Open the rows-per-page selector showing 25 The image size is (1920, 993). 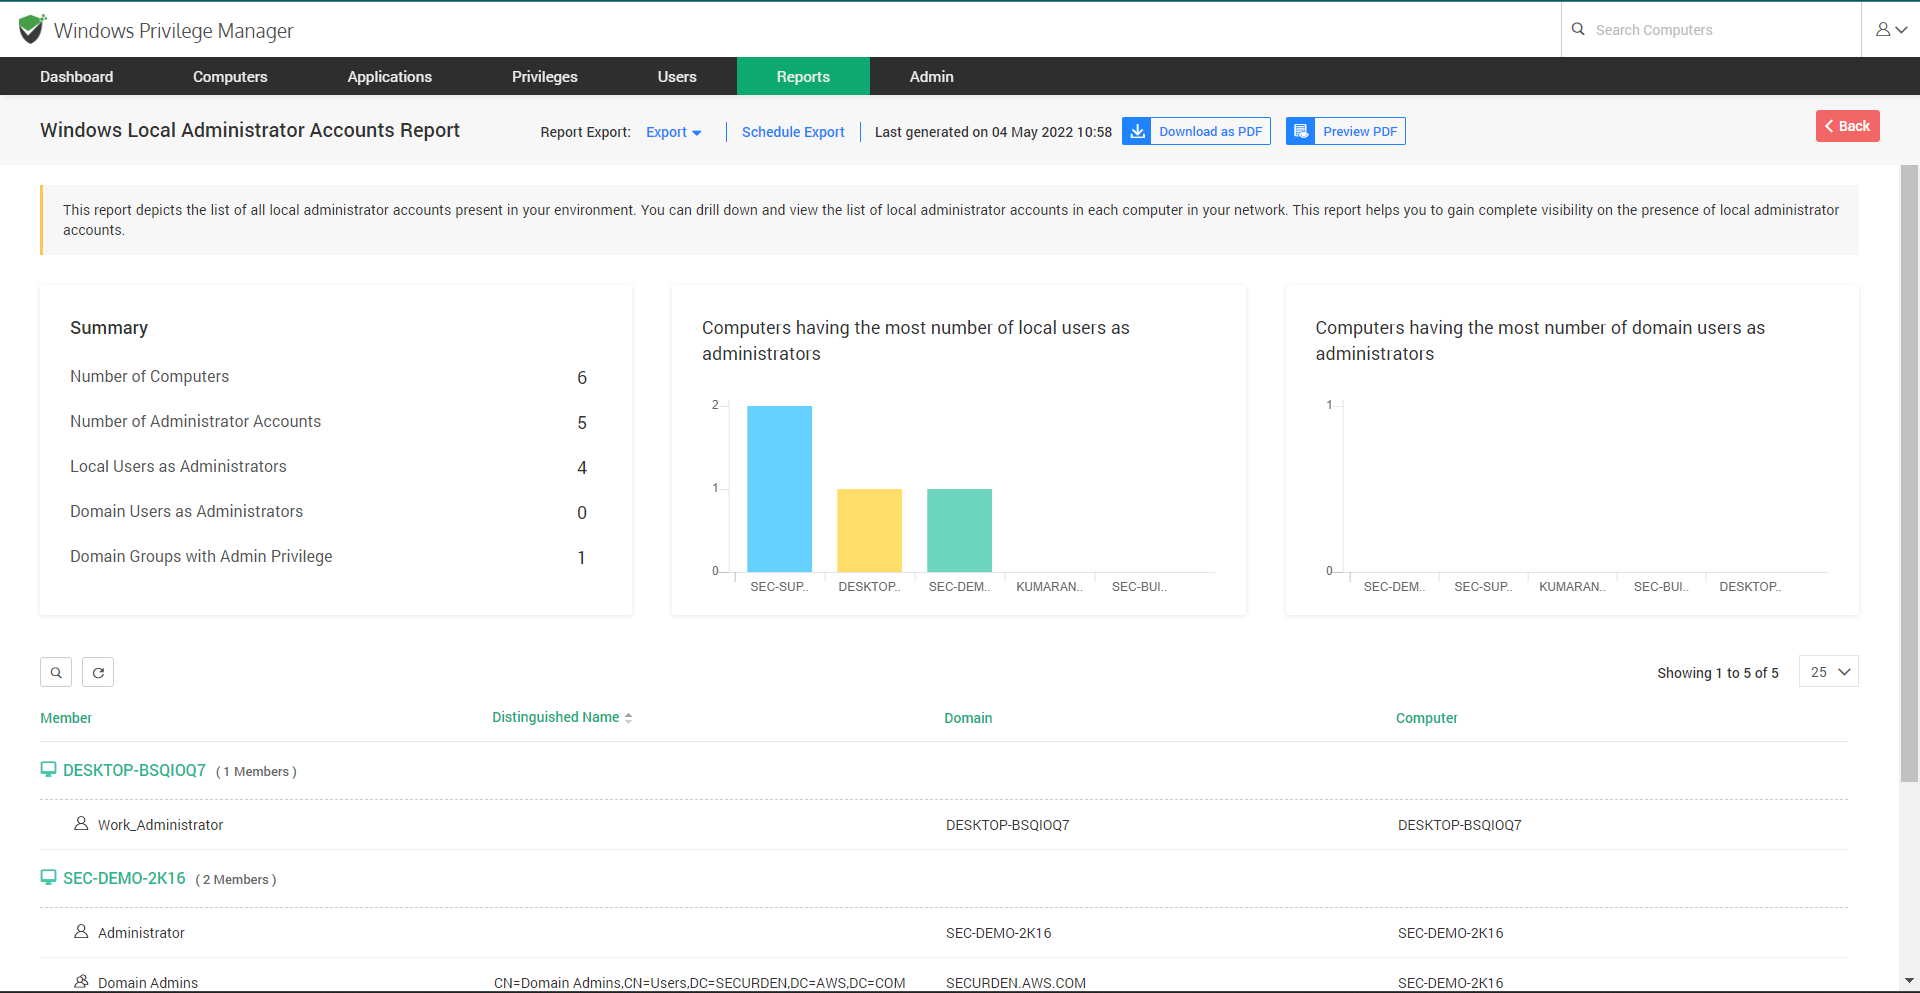coord(1828,671)
